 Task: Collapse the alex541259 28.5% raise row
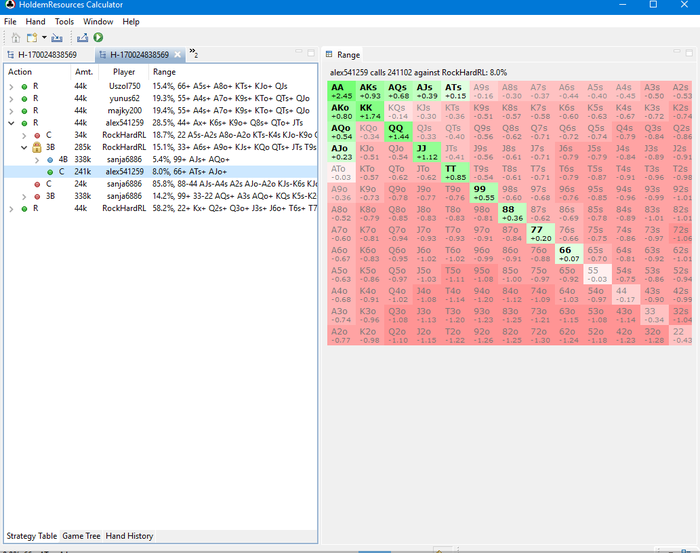11,123
